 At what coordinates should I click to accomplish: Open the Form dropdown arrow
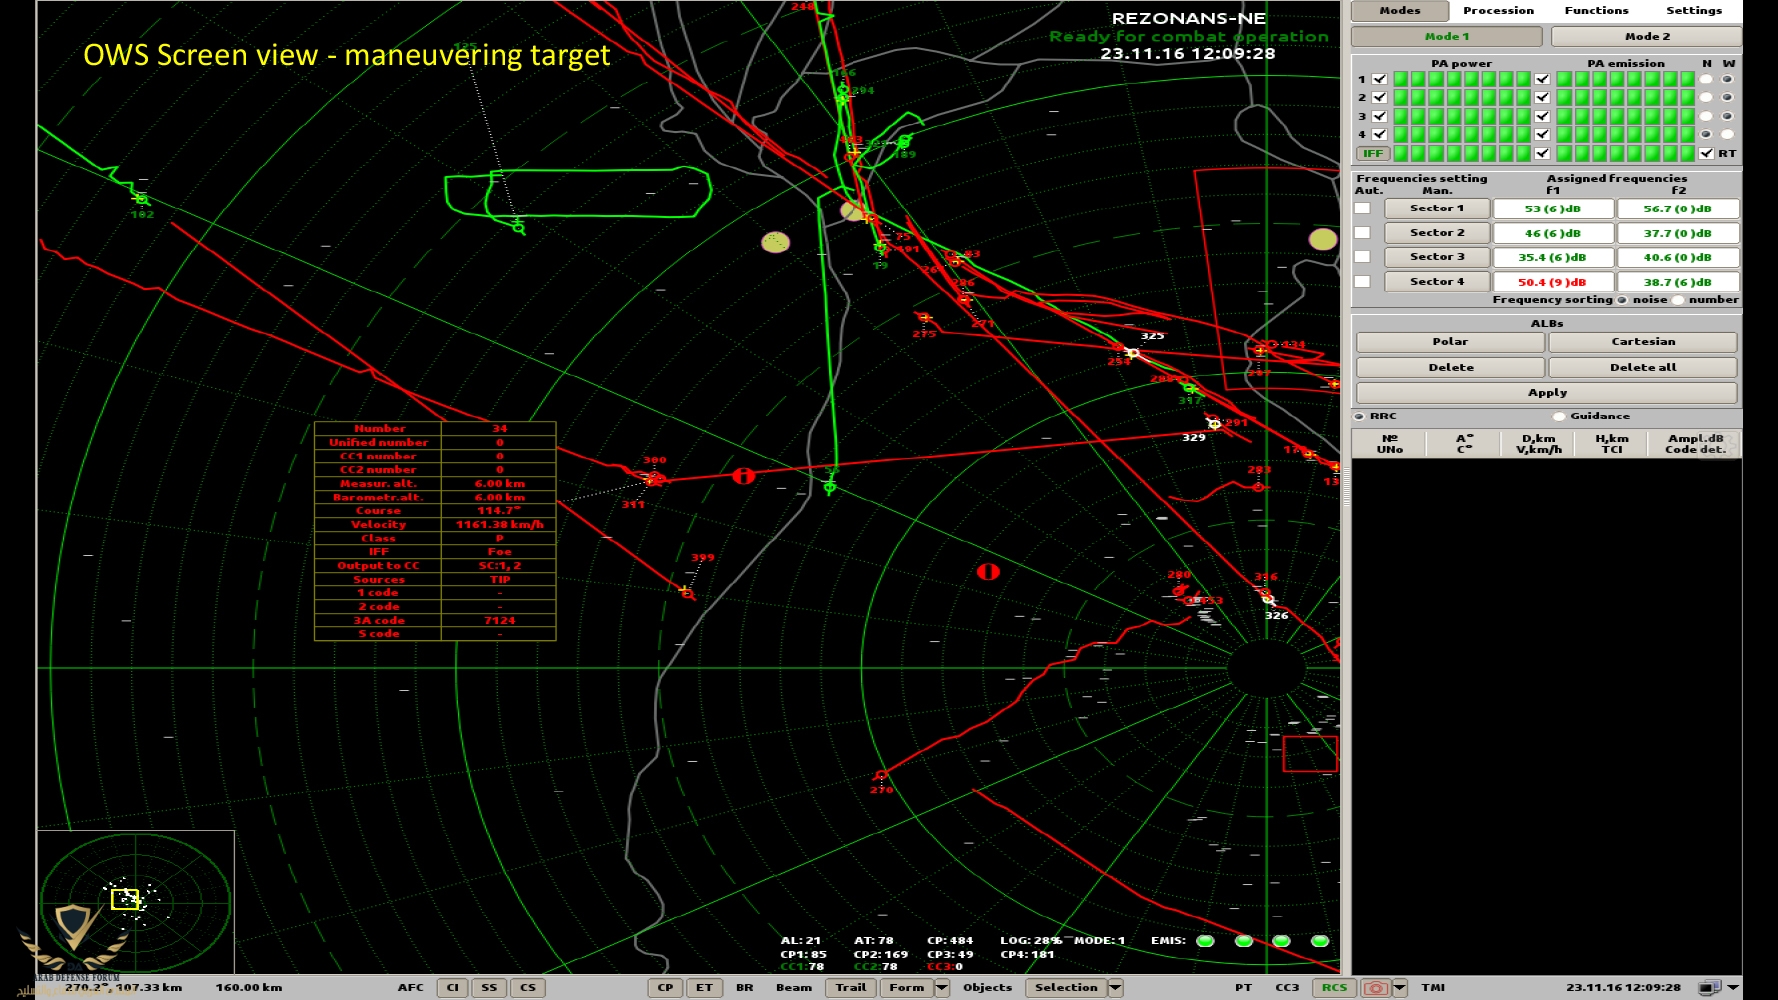click(x=942, y=987)
